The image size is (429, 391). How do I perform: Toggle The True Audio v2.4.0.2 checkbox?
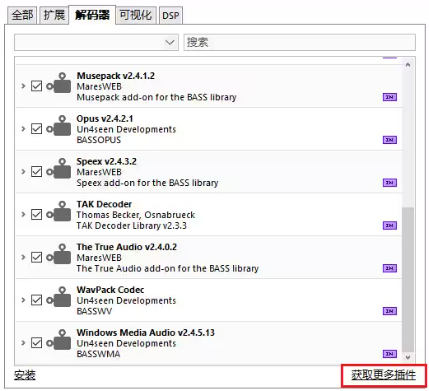click(36, 257)
